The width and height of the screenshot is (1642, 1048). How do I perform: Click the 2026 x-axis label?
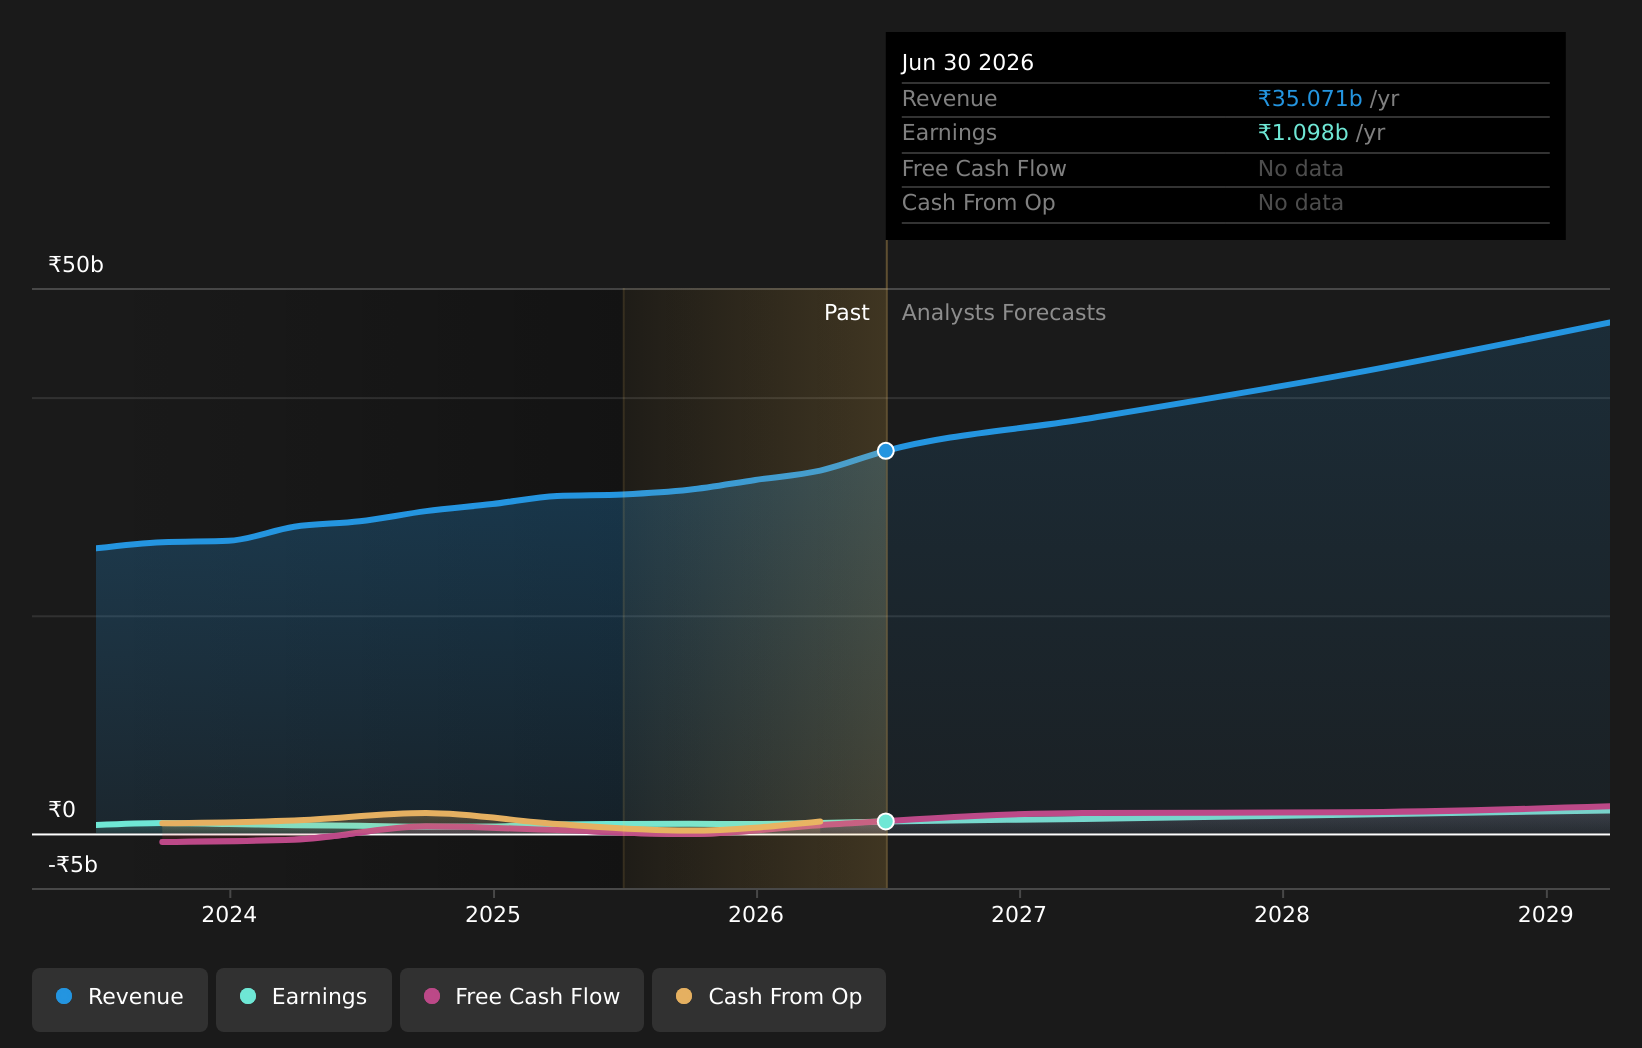click(756, 915)
